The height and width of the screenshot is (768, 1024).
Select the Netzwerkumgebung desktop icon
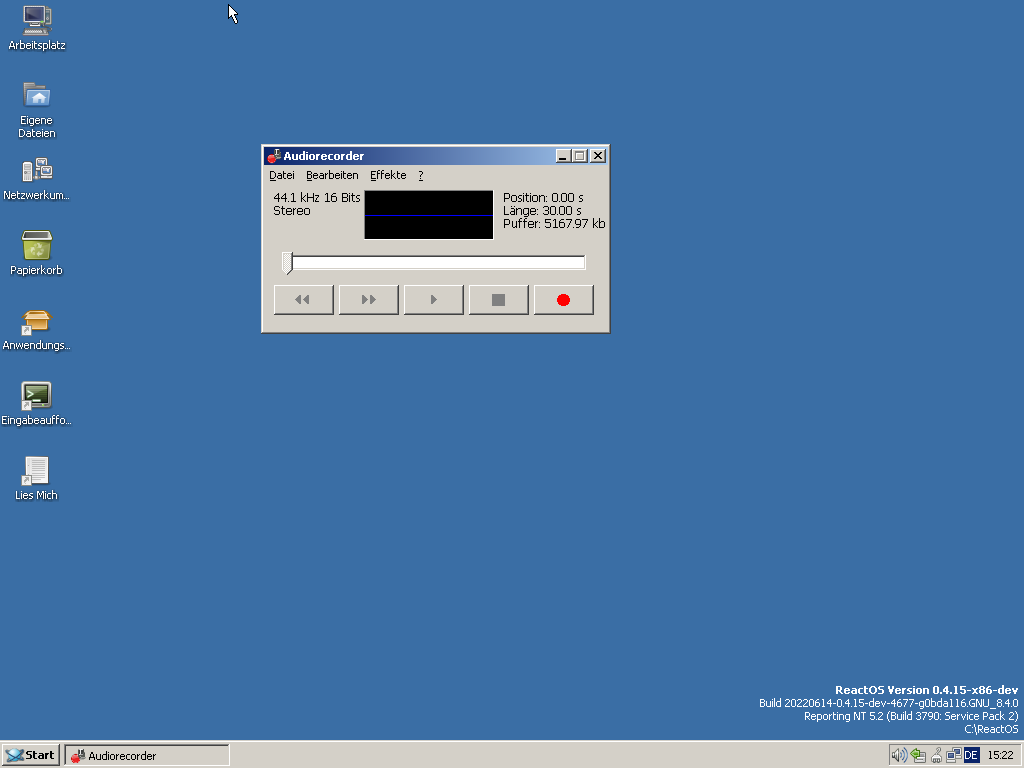(x=37, y=179)
